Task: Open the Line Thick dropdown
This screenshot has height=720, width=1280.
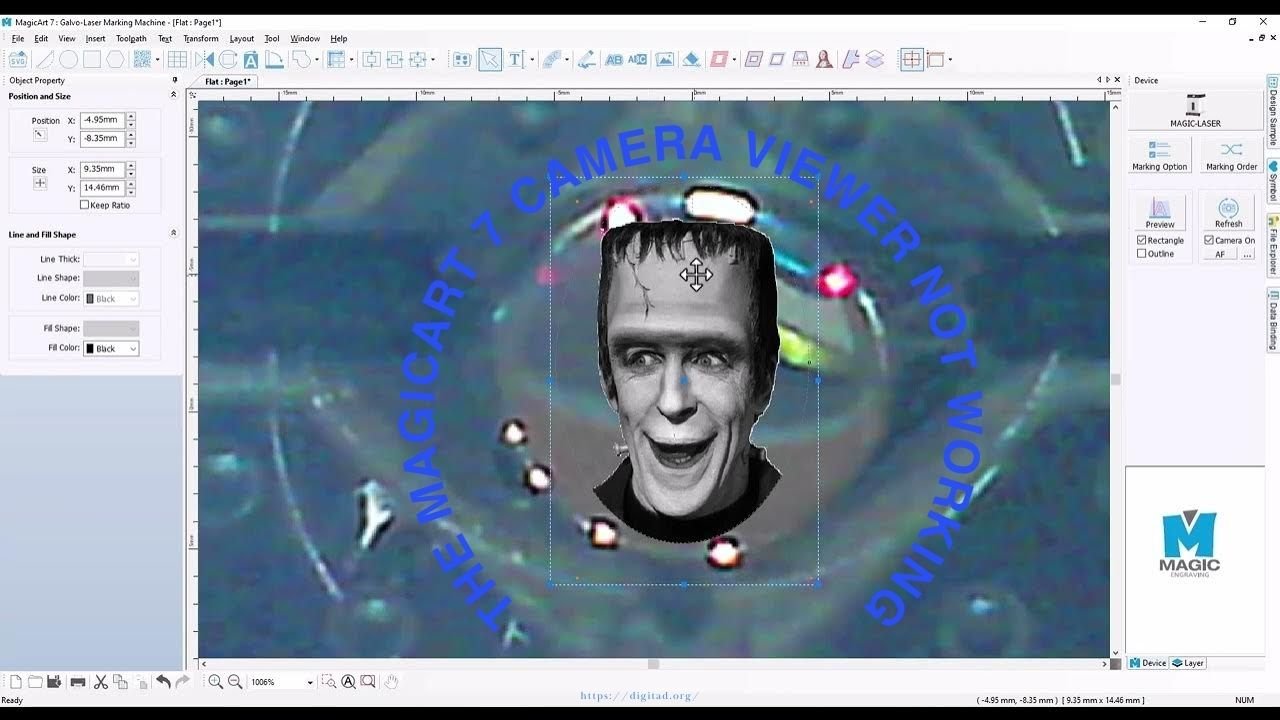Action: tap(133, 259)
